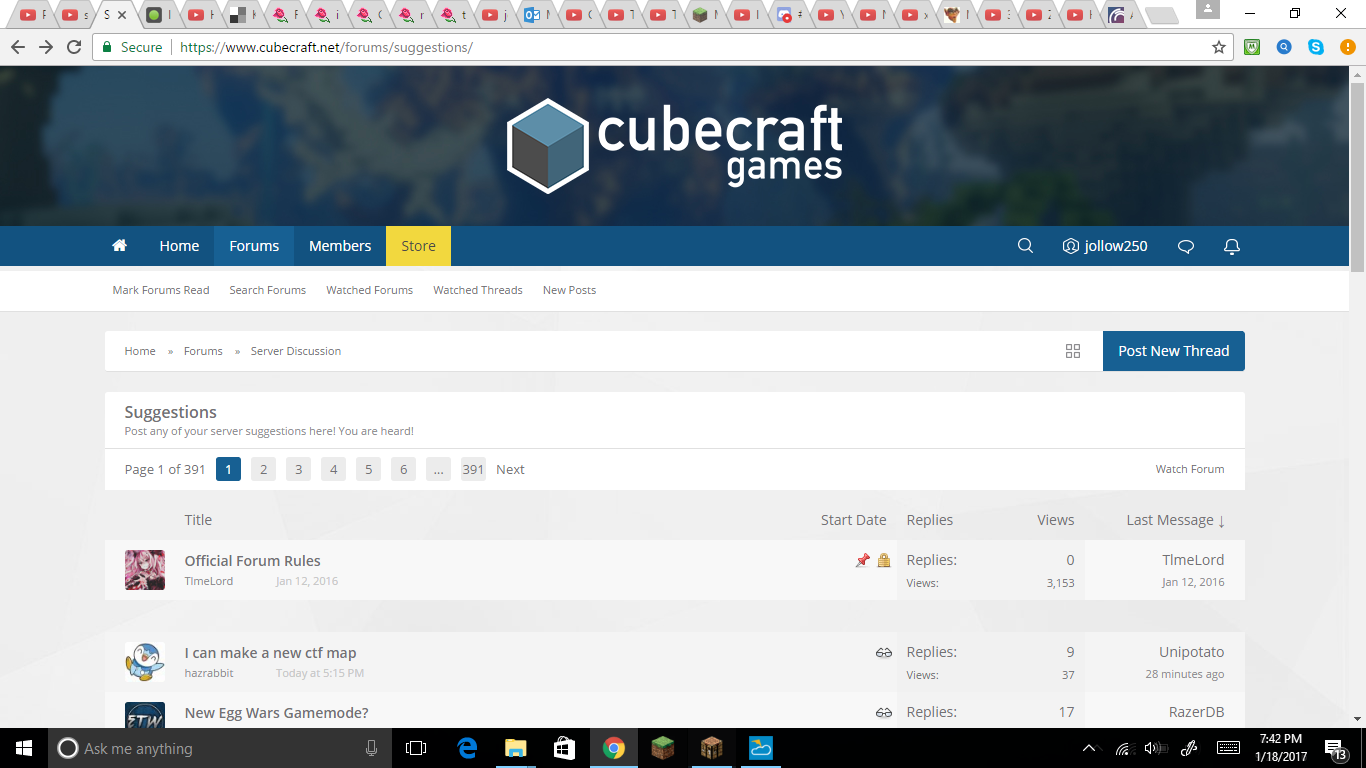Click the green extension icon in Chrome toolbar

click(x=1252, y=47)
